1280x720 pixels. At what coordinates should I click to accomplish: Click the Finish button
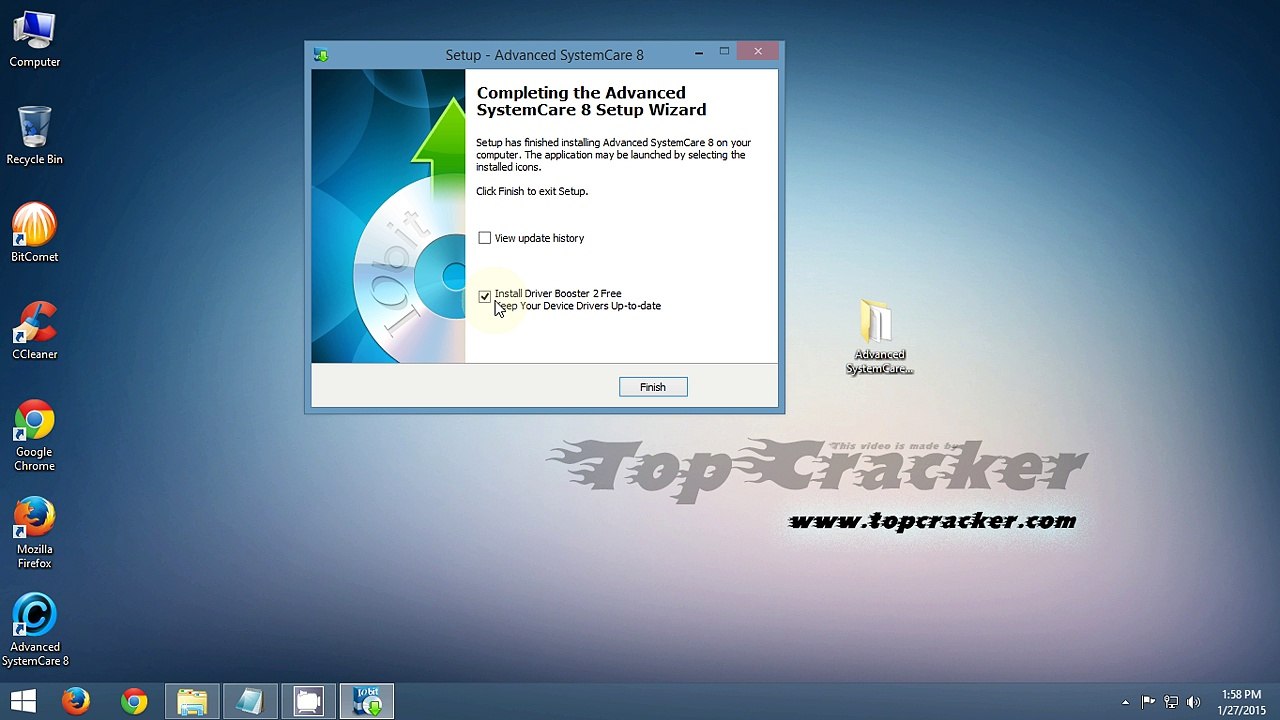click(x=653, y=387)
